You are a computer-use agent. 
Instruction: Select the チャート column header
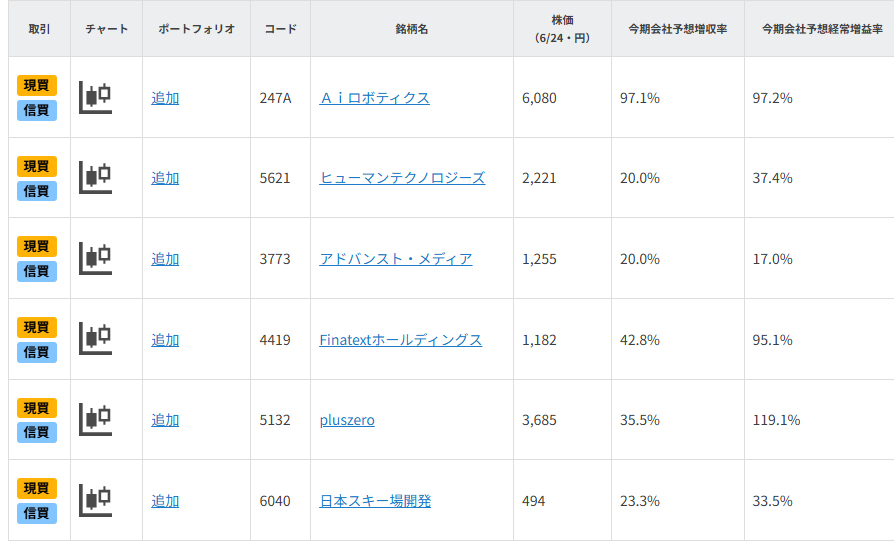pyautogui.click(x=107, y=29)
